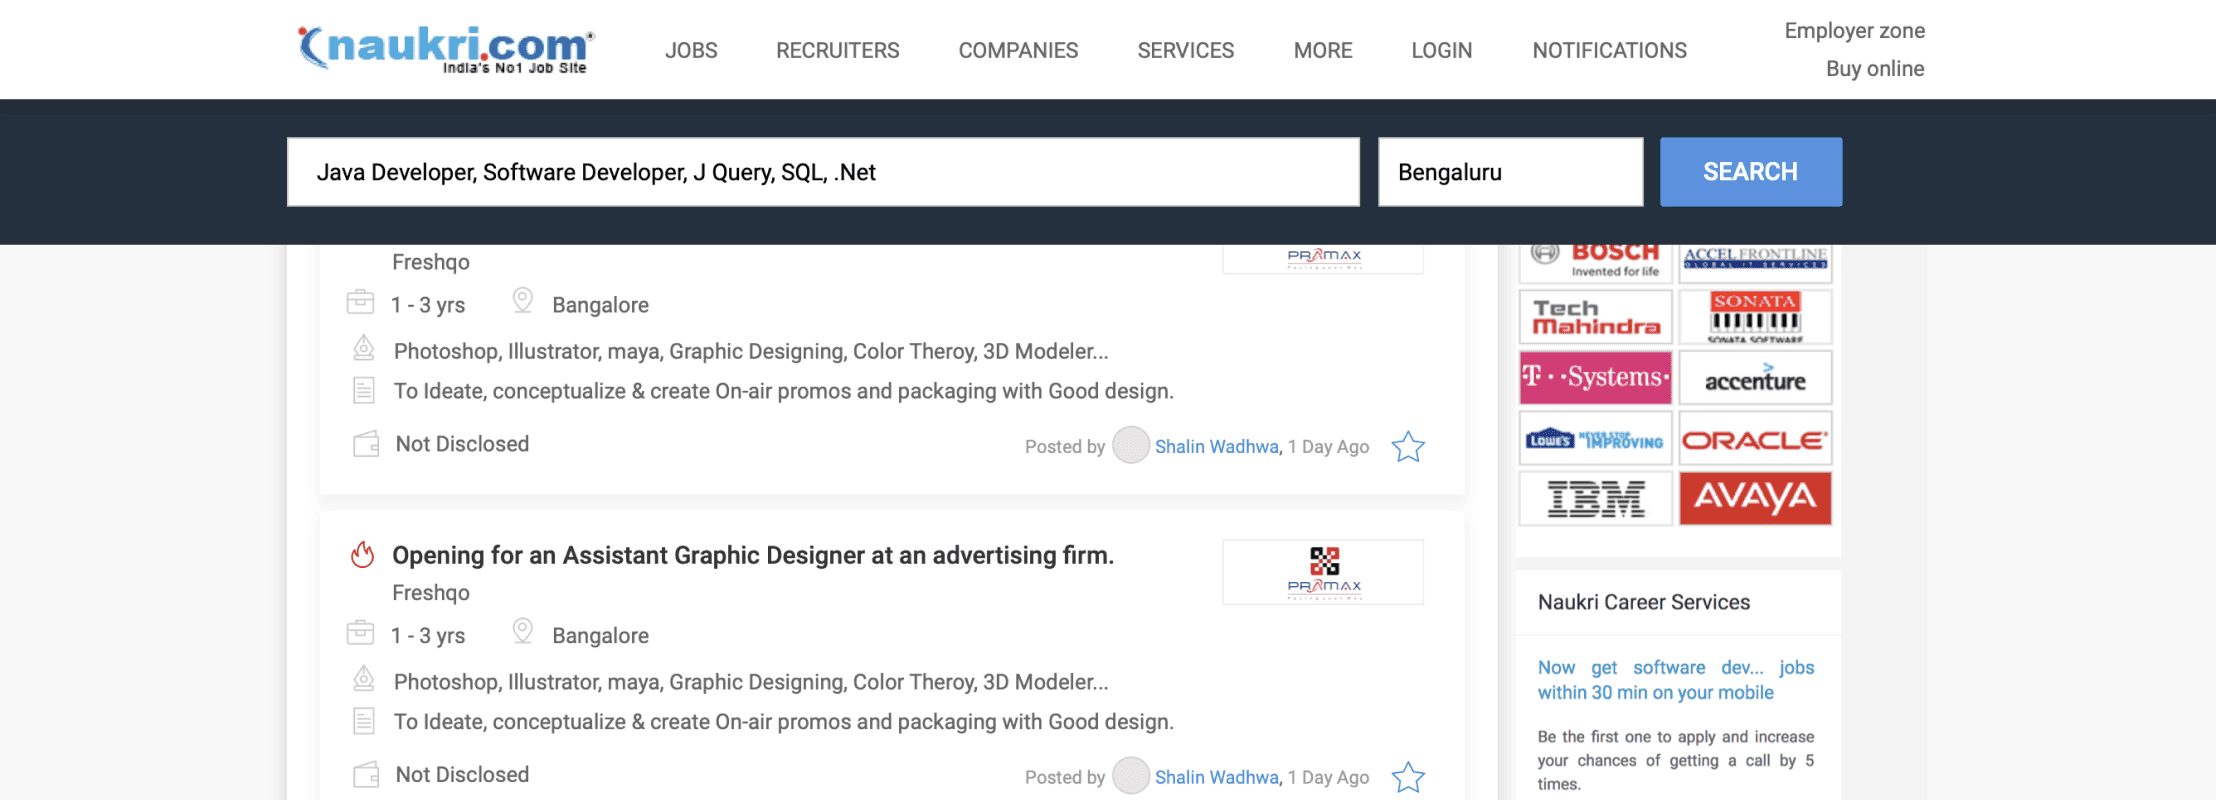Image resolution: width=2216 pixels, height=800 pixels.
Task: Click 'Not Disclosed' in the first job card
Action: pos(462,444)
